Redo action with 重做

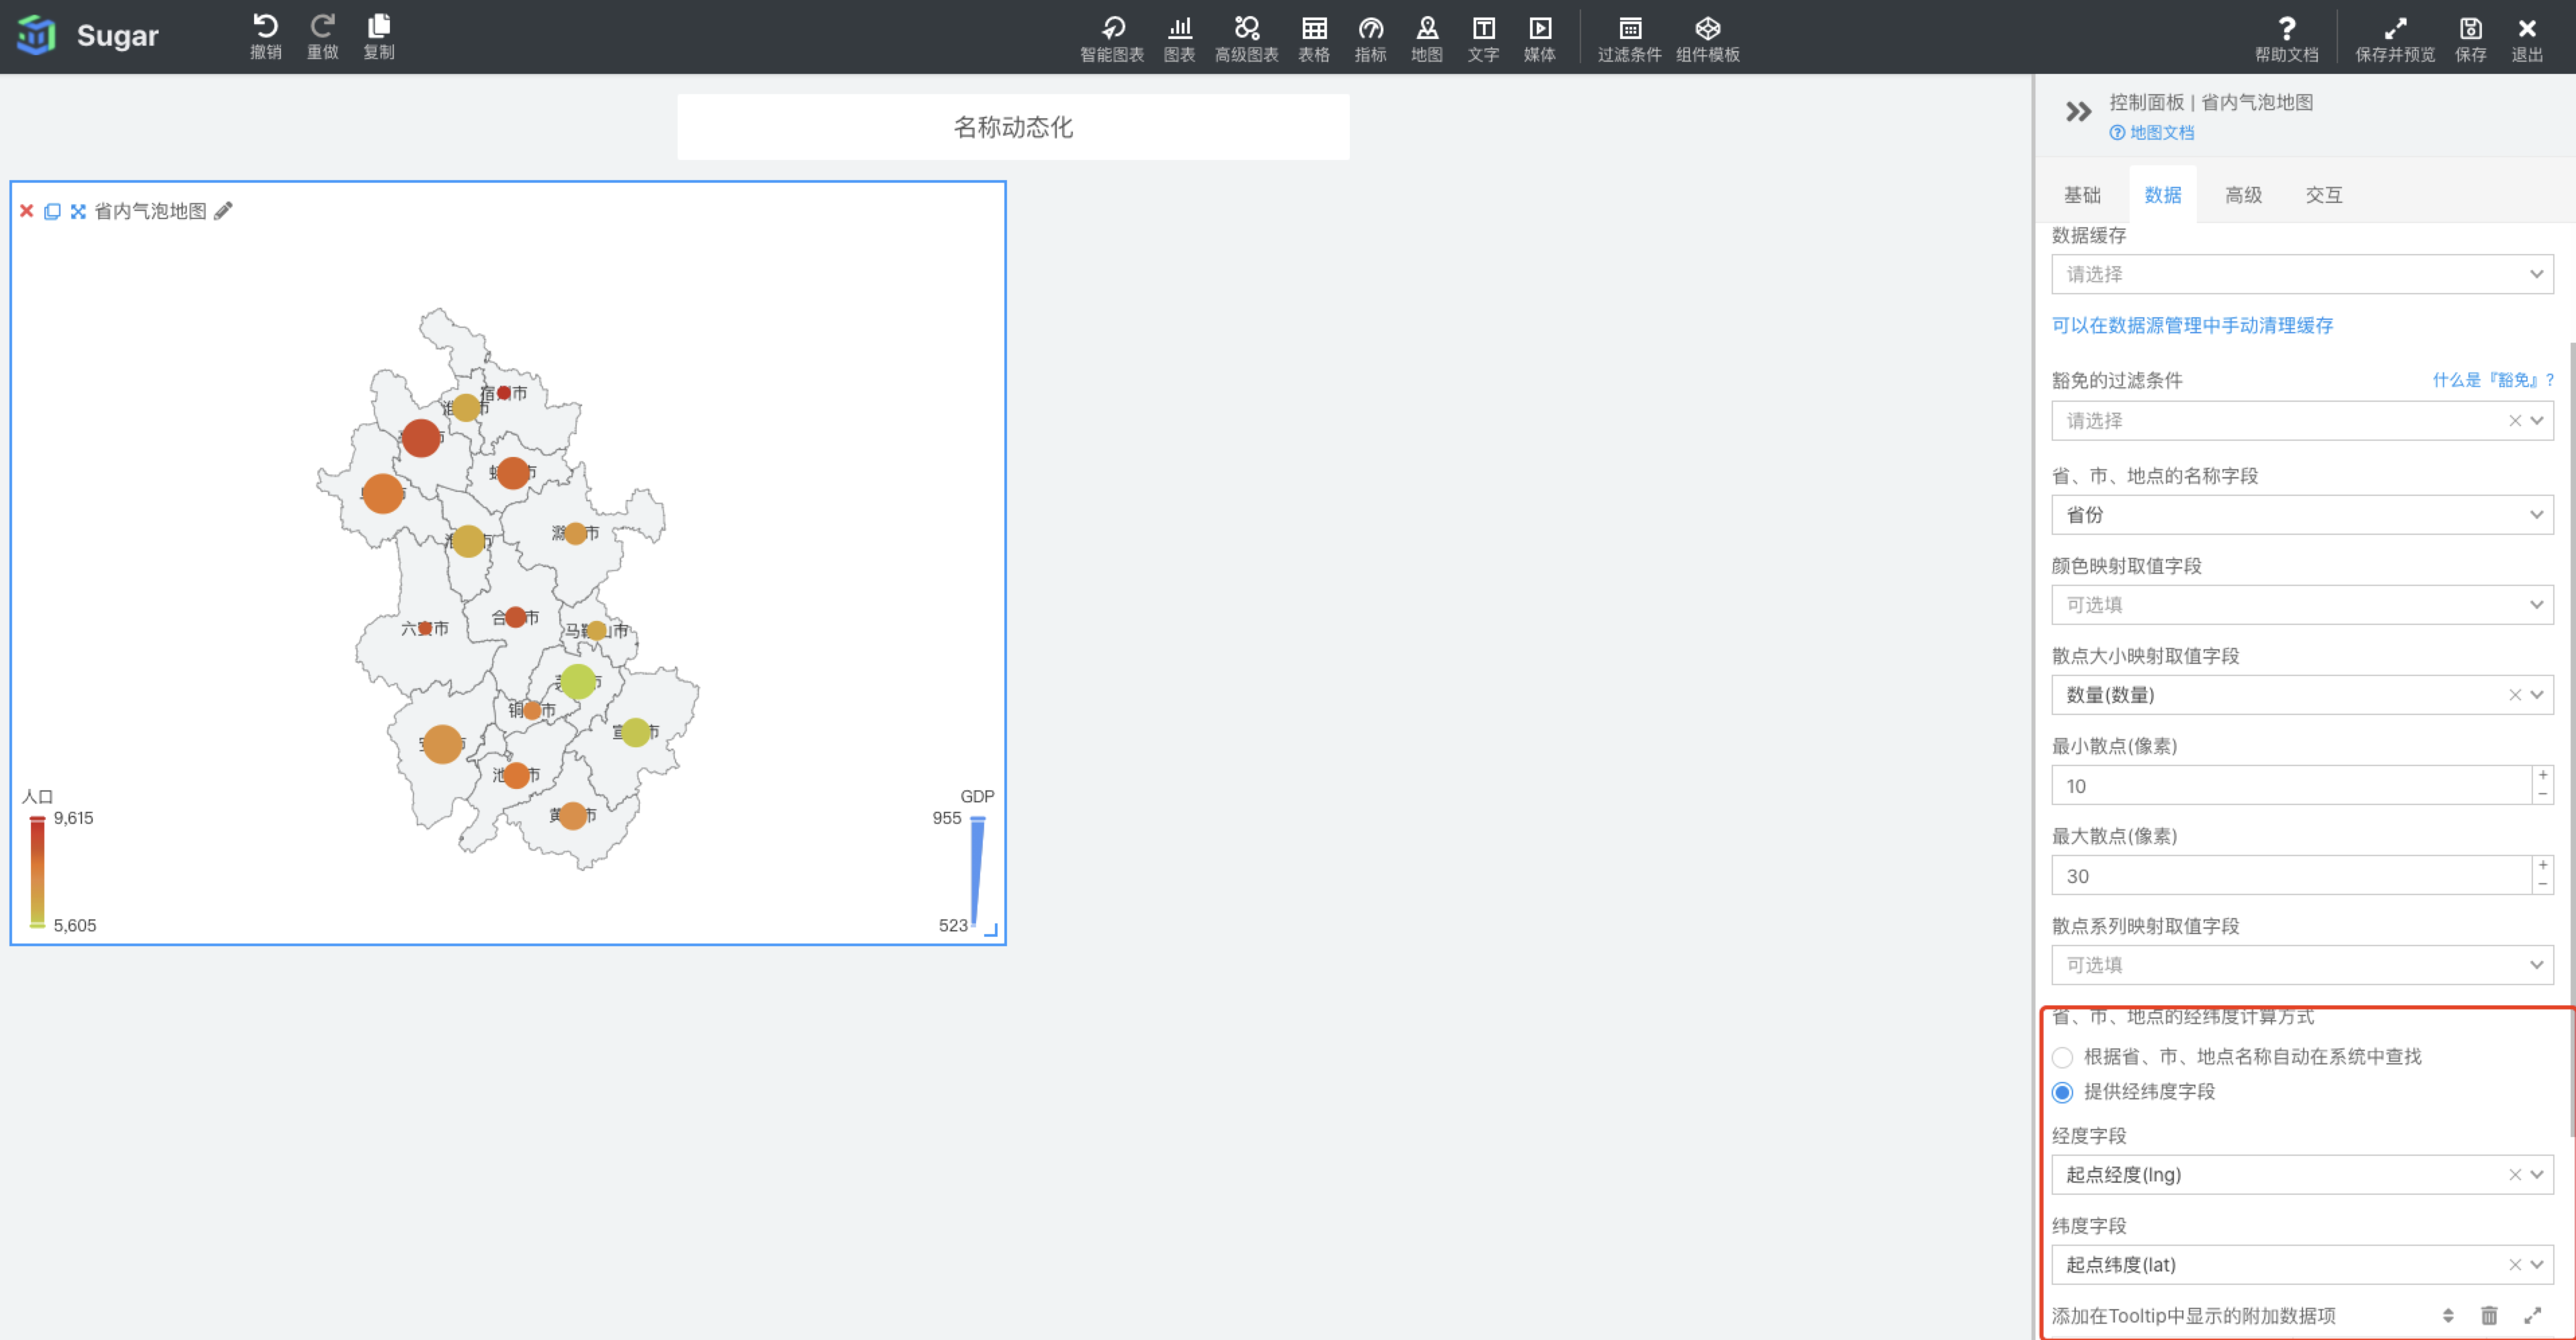(x=322, y=37)
